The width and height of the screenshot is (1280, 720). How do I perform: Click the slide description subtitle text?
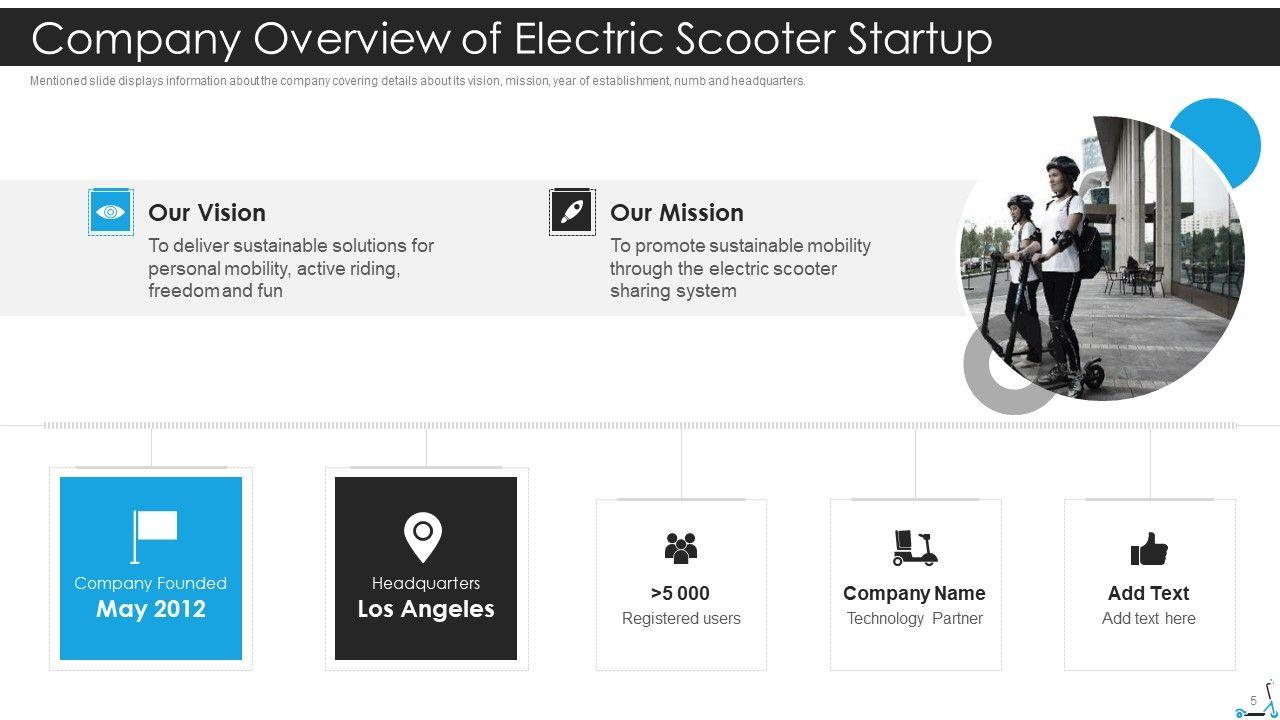417,81
